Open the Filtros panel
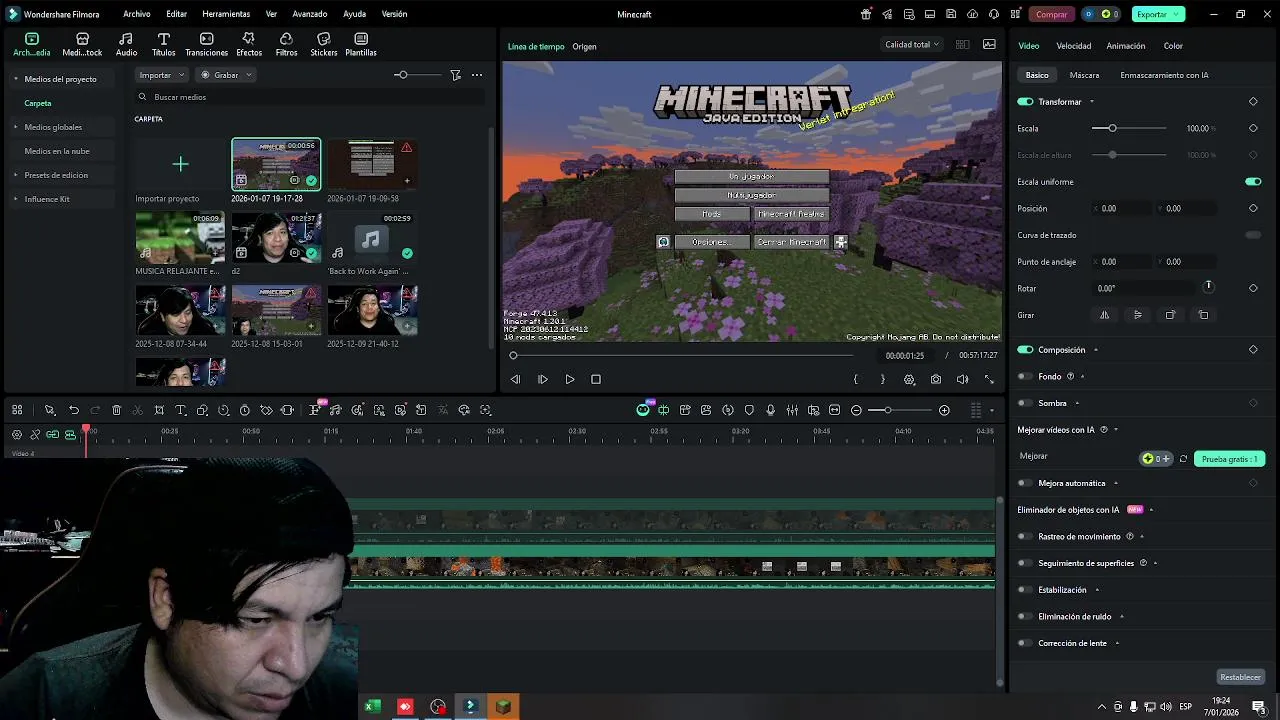This screenshot has width=1280, height=720. point(286,44)
